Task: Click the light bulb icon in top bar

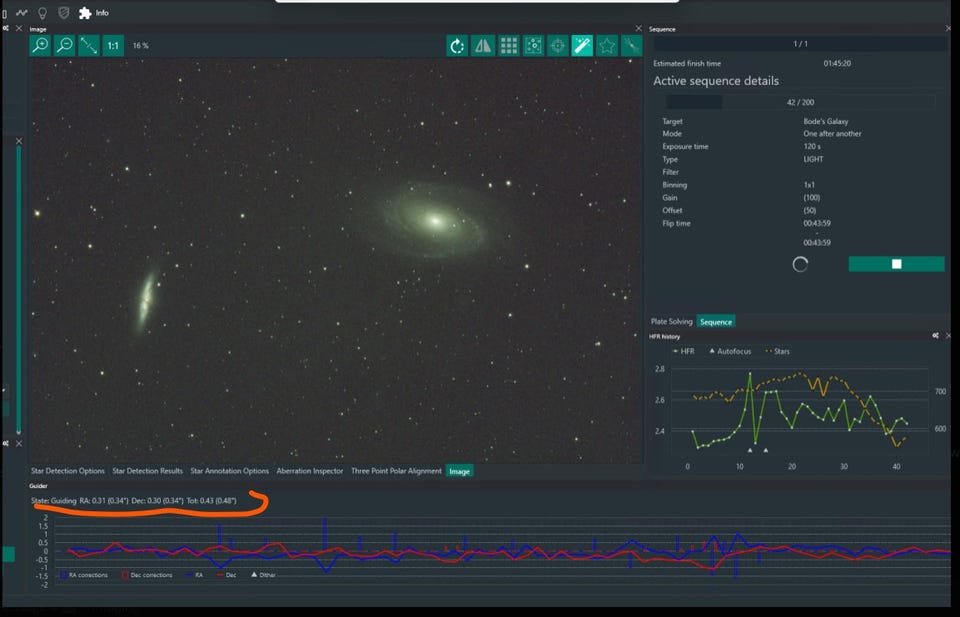Action: point(42,12)
